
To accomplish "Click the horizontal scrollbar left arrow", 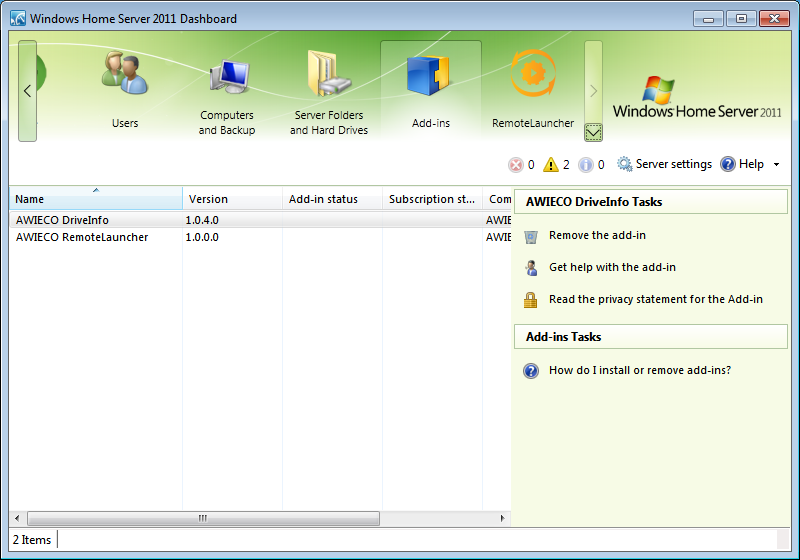I will [x=17, y=518].
